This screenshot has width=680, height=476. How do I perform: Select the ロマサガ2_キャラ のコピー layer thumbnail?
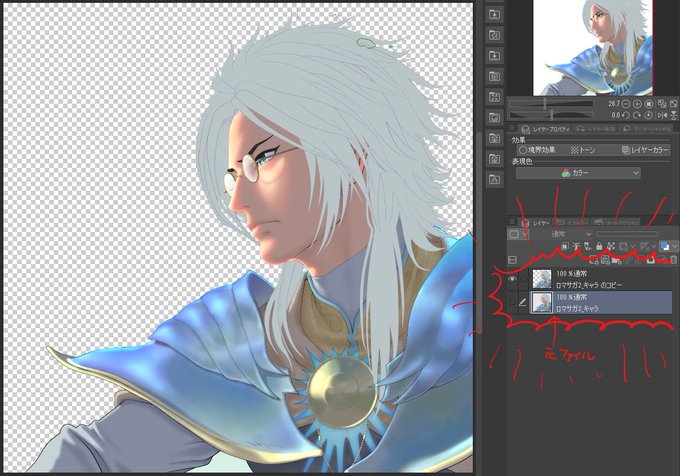point(542,279)
